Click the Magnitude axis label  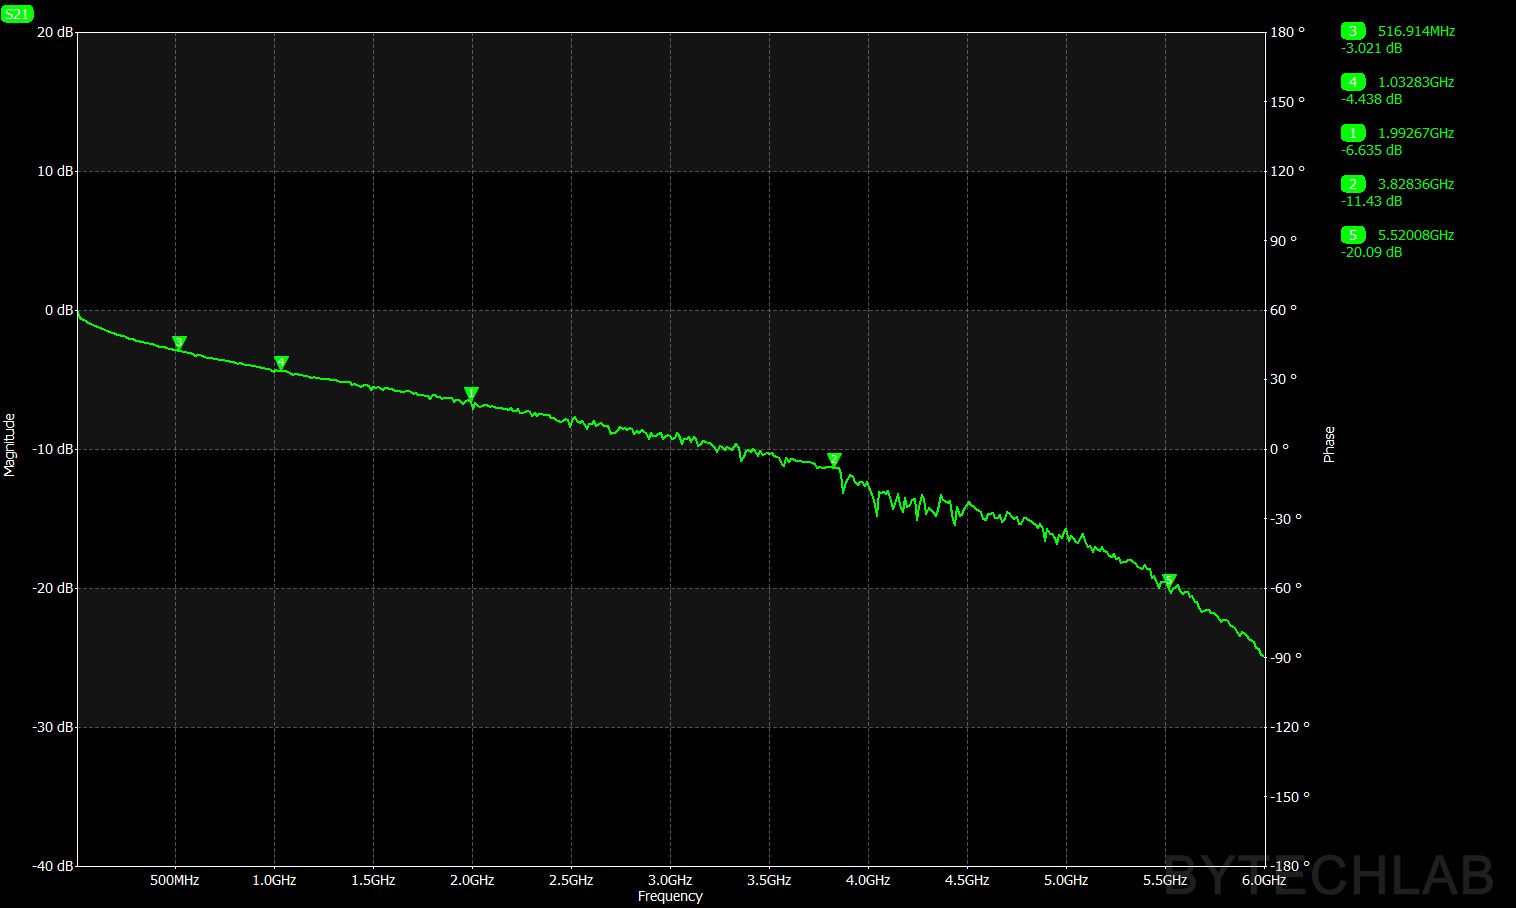(10, 445)
